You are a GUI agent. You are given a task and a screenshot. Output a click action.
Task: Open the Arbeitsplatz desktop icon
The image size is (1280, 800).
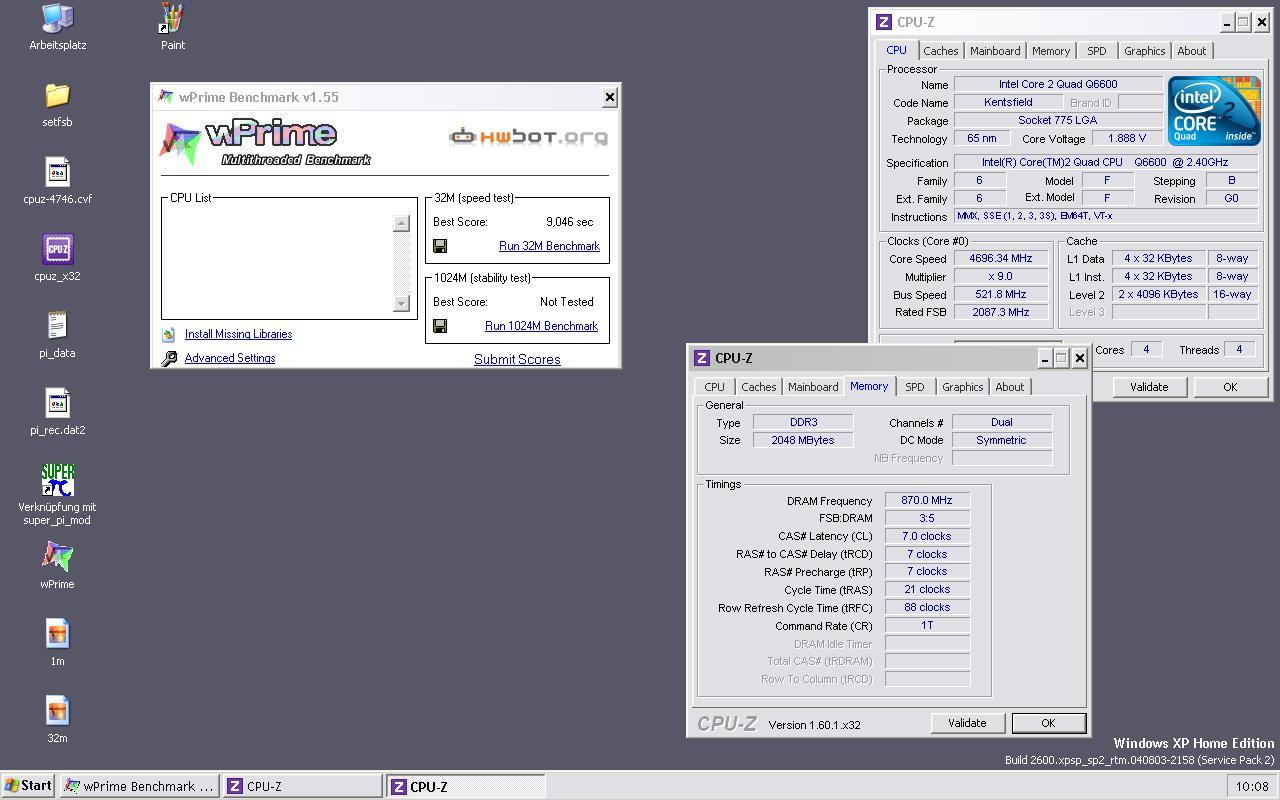click(x=57, y=17)
